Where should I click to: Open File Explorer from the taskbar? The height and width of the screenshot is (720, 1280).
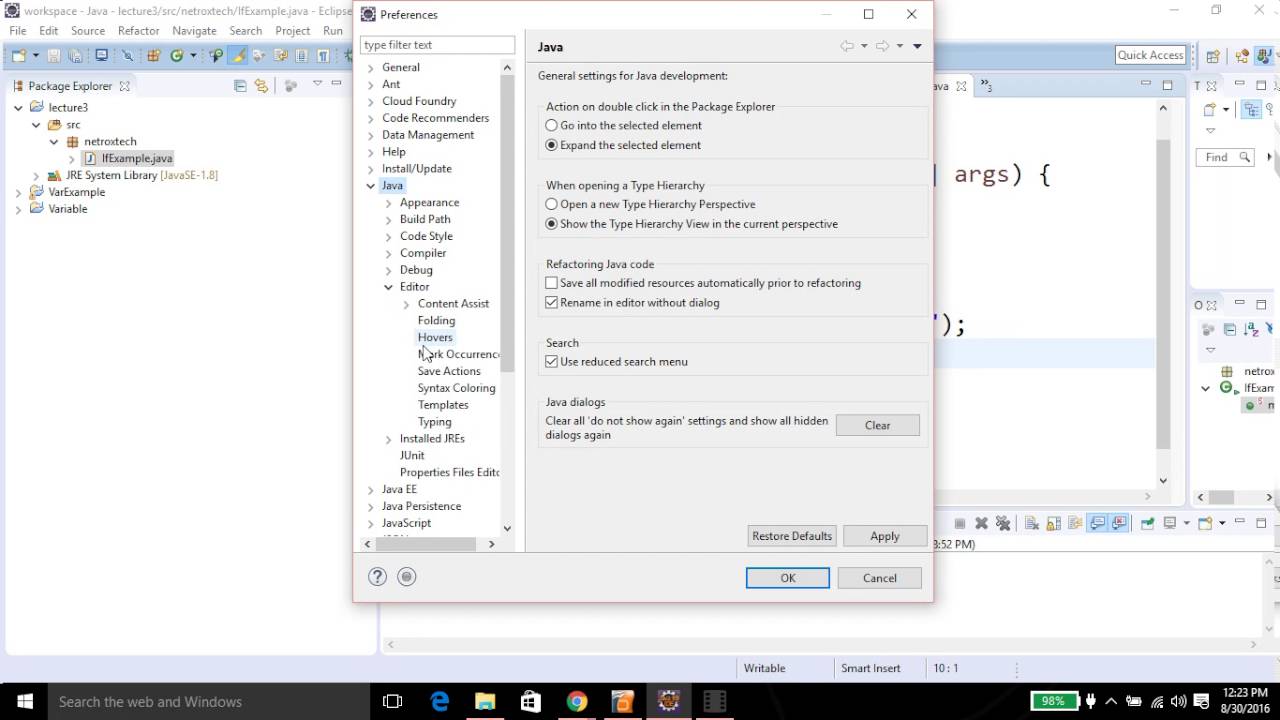(485, 701)
